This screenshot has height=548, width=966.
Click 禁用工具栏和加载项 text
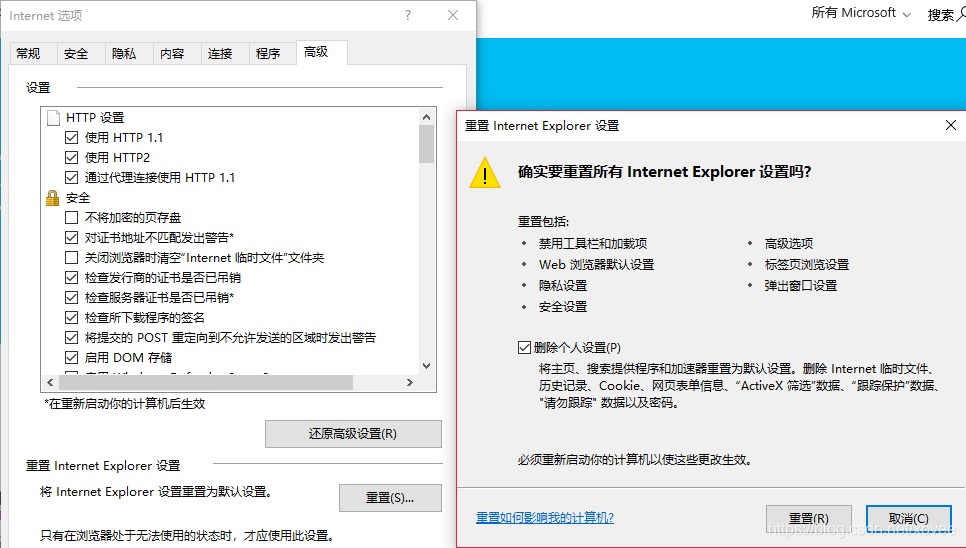pos(593,243)
